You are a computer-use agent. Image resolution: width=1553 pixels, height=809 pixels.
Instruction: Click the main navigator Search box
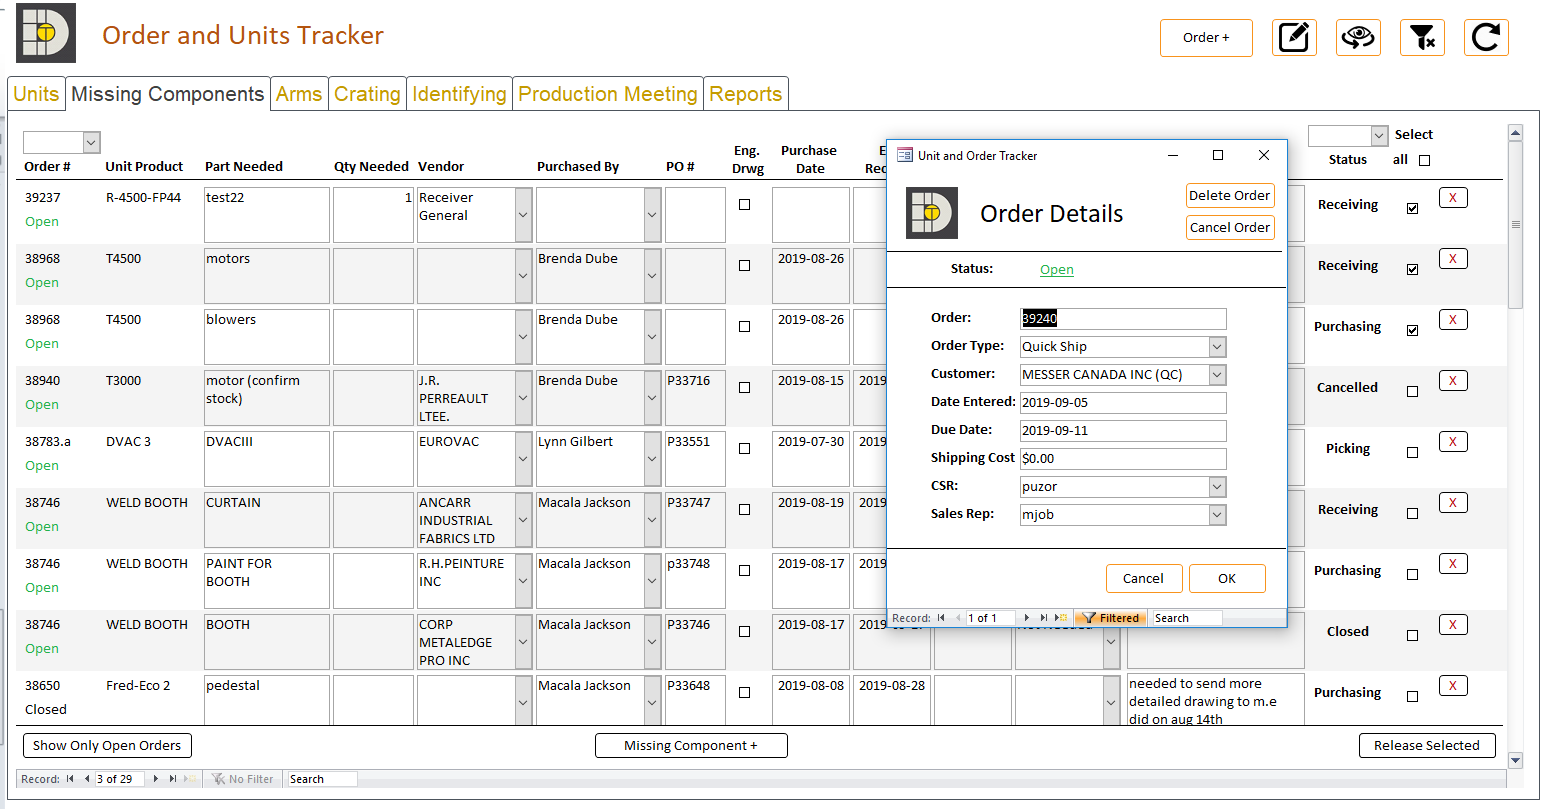[322, 779]
